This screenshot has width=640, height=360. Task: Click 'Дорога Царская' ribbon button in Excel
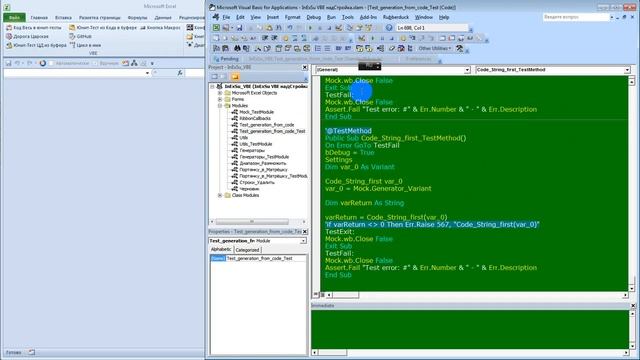27,36
